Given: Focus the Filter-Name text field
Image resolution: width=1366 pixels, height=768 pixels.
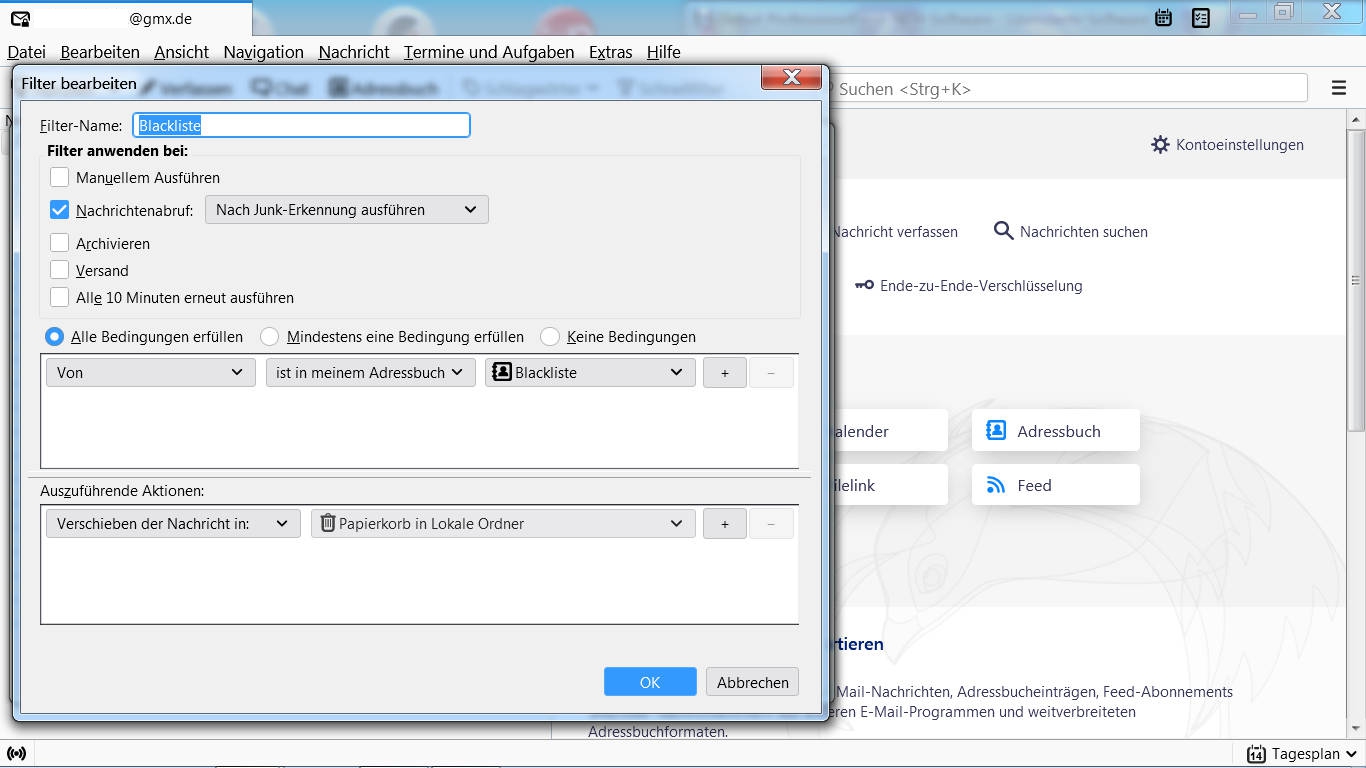Looking at the screenshot, I should point(301,125).
